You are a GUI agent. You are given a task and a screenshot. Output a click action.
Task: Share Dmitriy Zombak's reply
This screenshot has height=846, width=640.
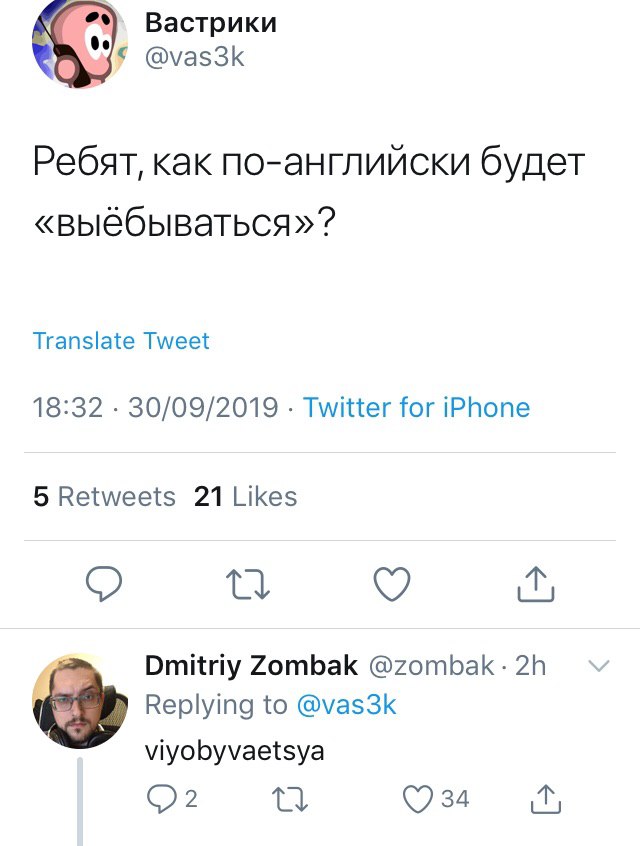tap(542, 798)
